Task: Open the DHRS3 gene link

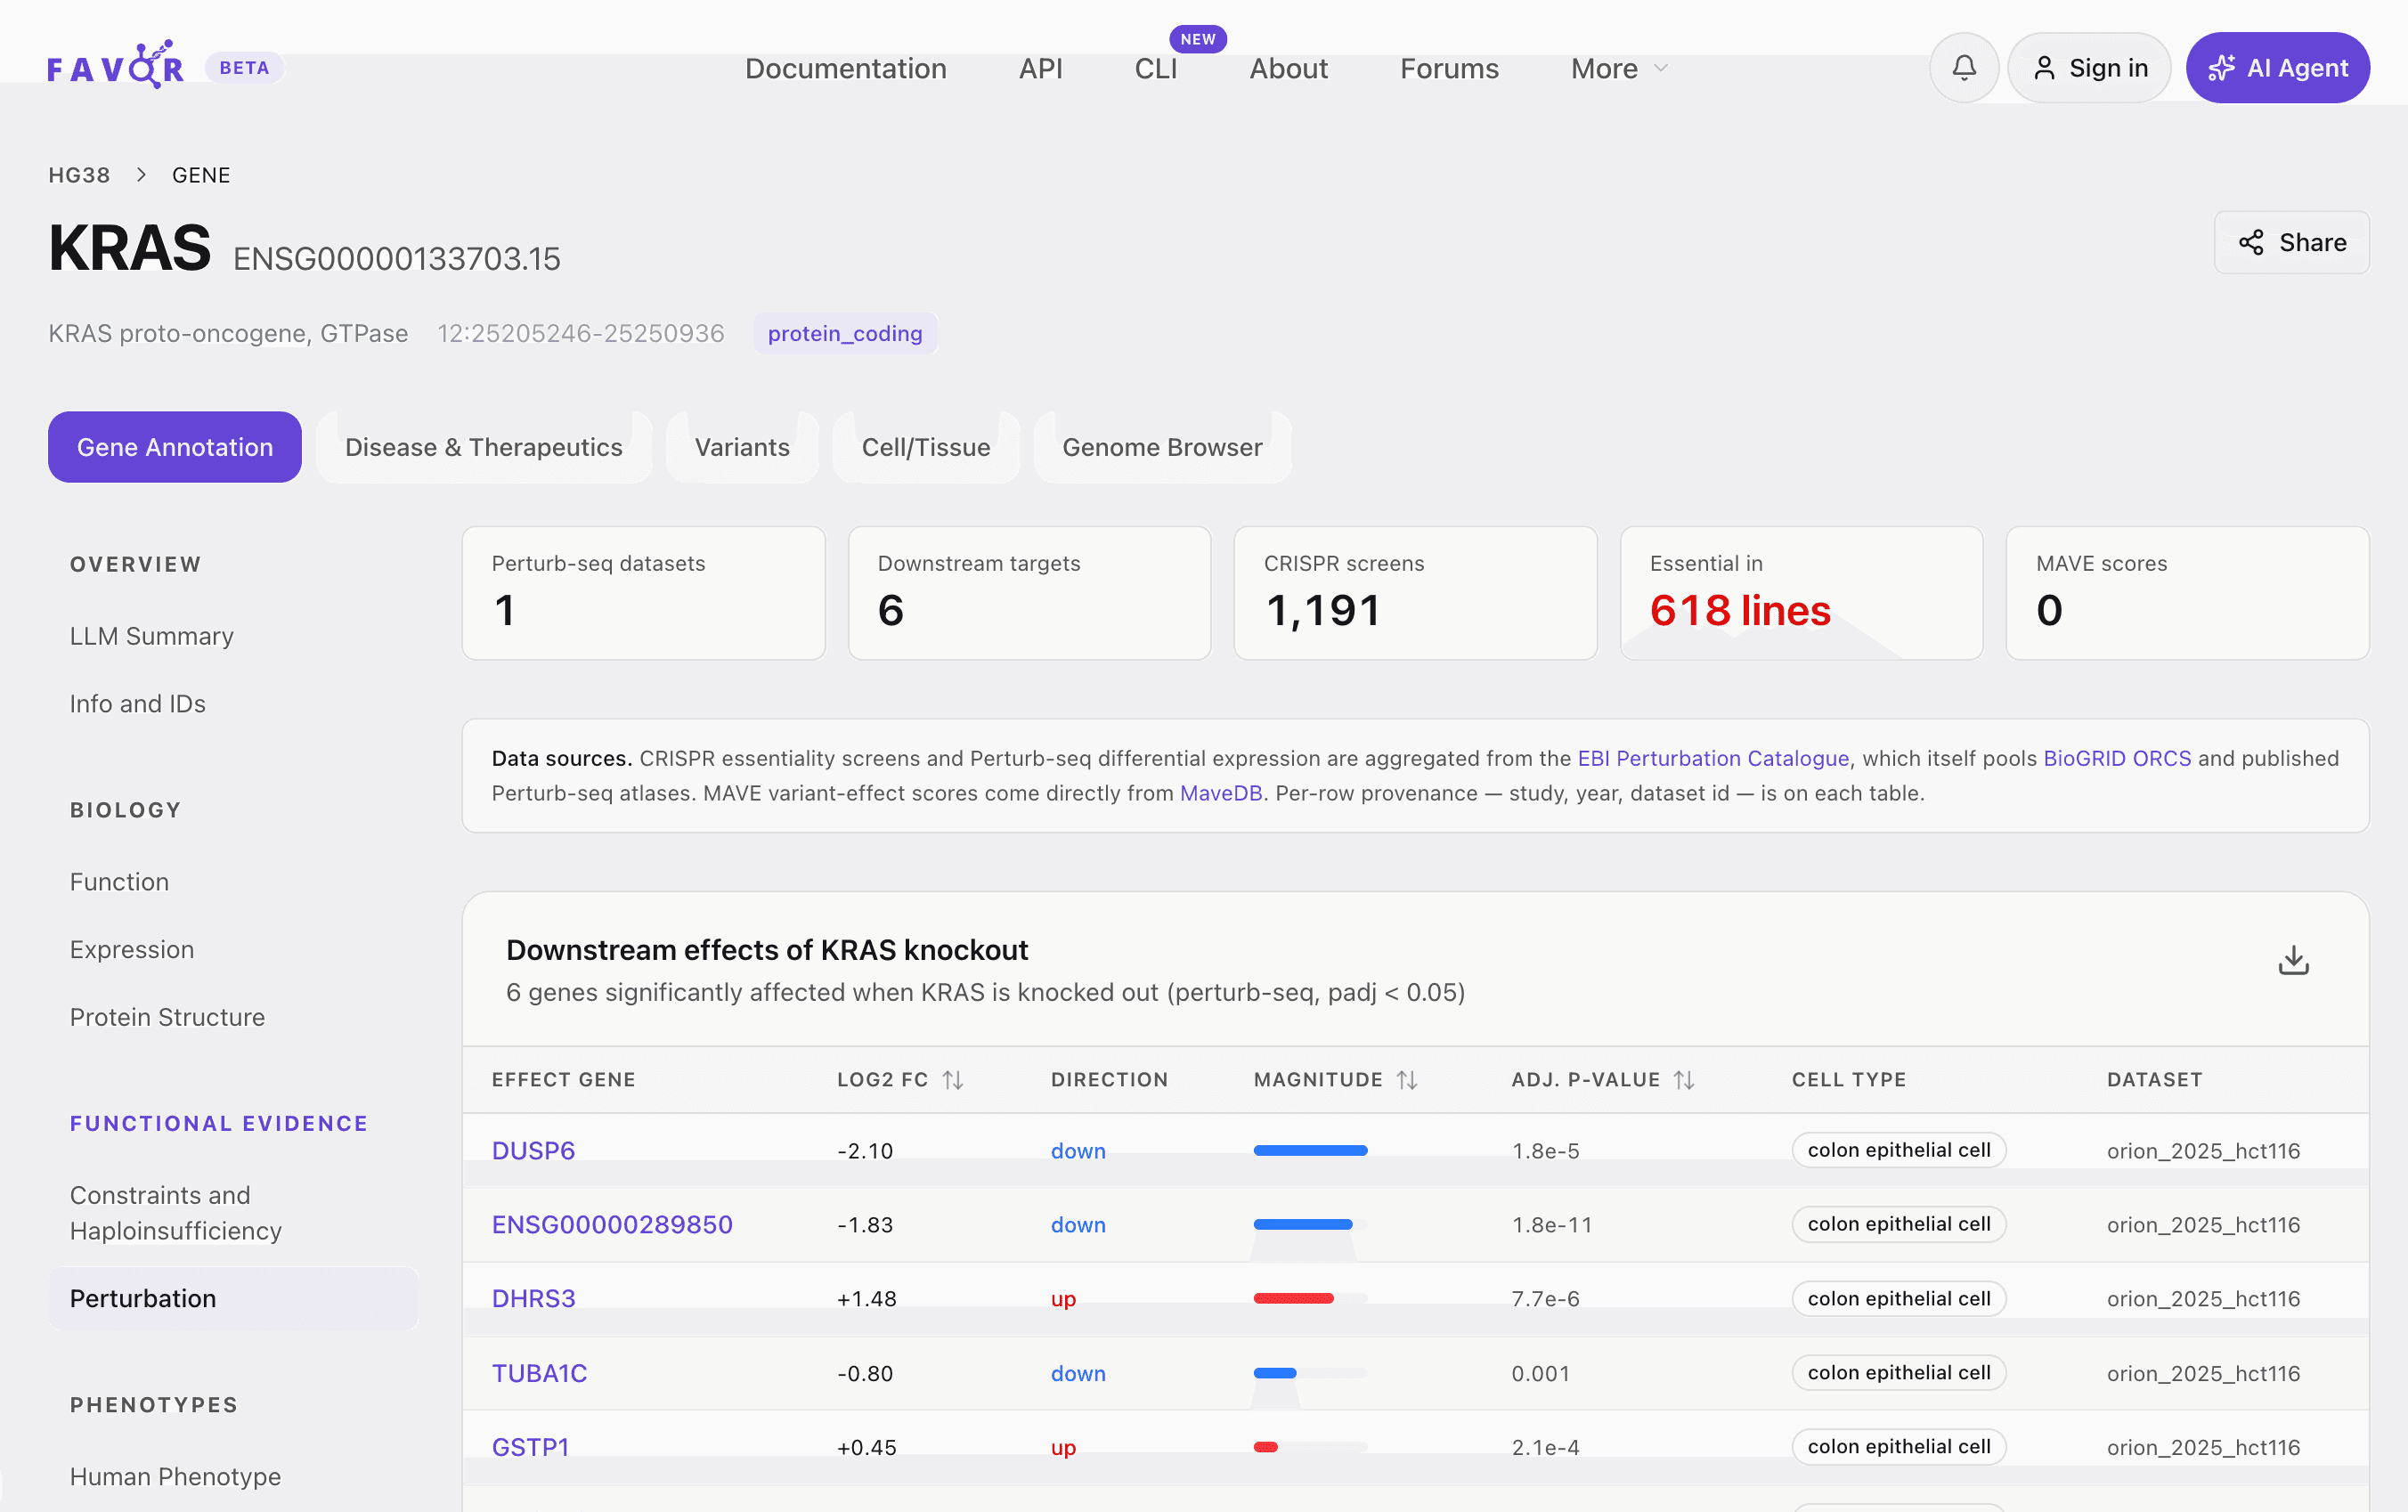Action: click(533, 1298)
